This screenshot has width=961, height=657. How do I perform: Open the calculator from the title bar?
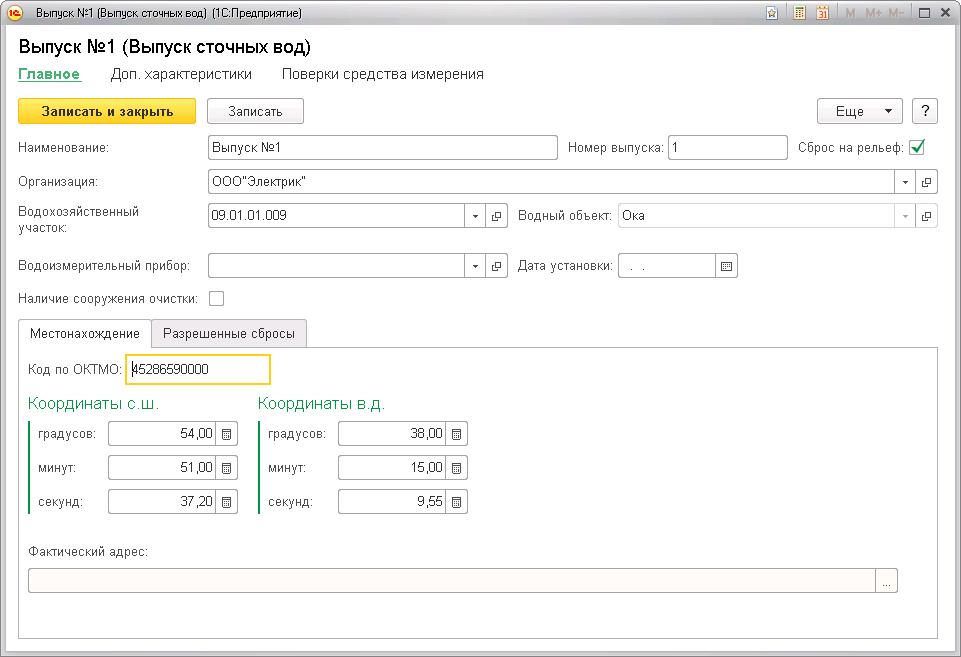click(799, 13)
